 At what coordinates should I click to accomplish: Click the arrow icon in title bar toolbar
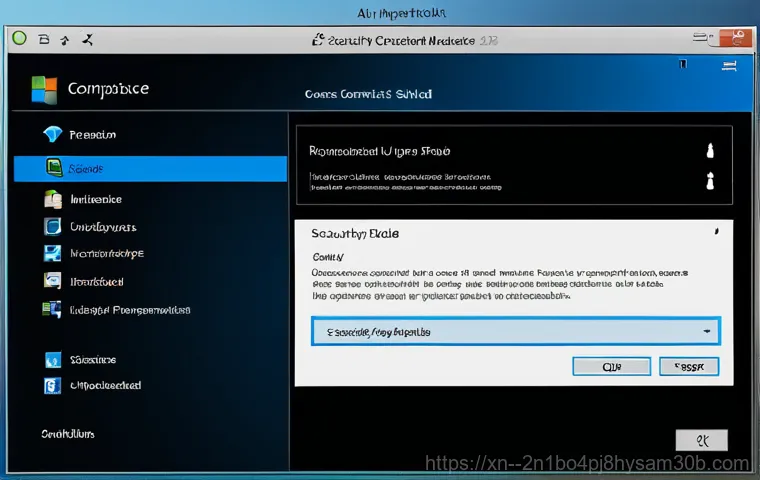(65, 40)
